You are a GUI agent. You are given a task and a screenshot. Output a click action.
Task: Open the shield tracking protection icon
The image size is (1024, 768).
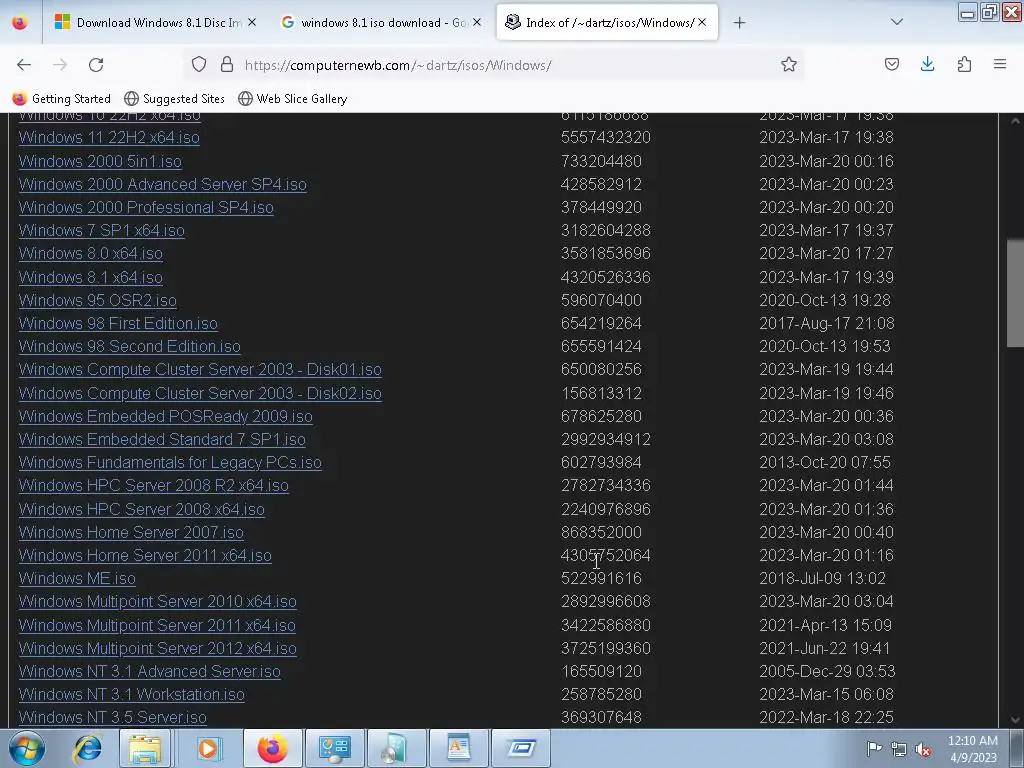click(199, 65)
